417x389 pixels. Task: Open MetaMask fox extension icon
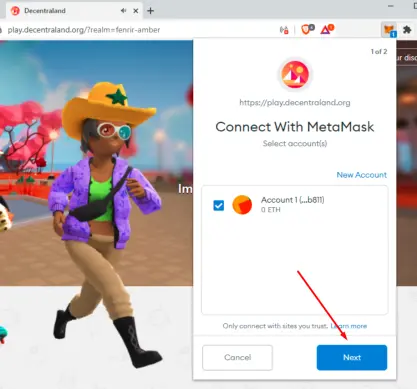(389, 30)
